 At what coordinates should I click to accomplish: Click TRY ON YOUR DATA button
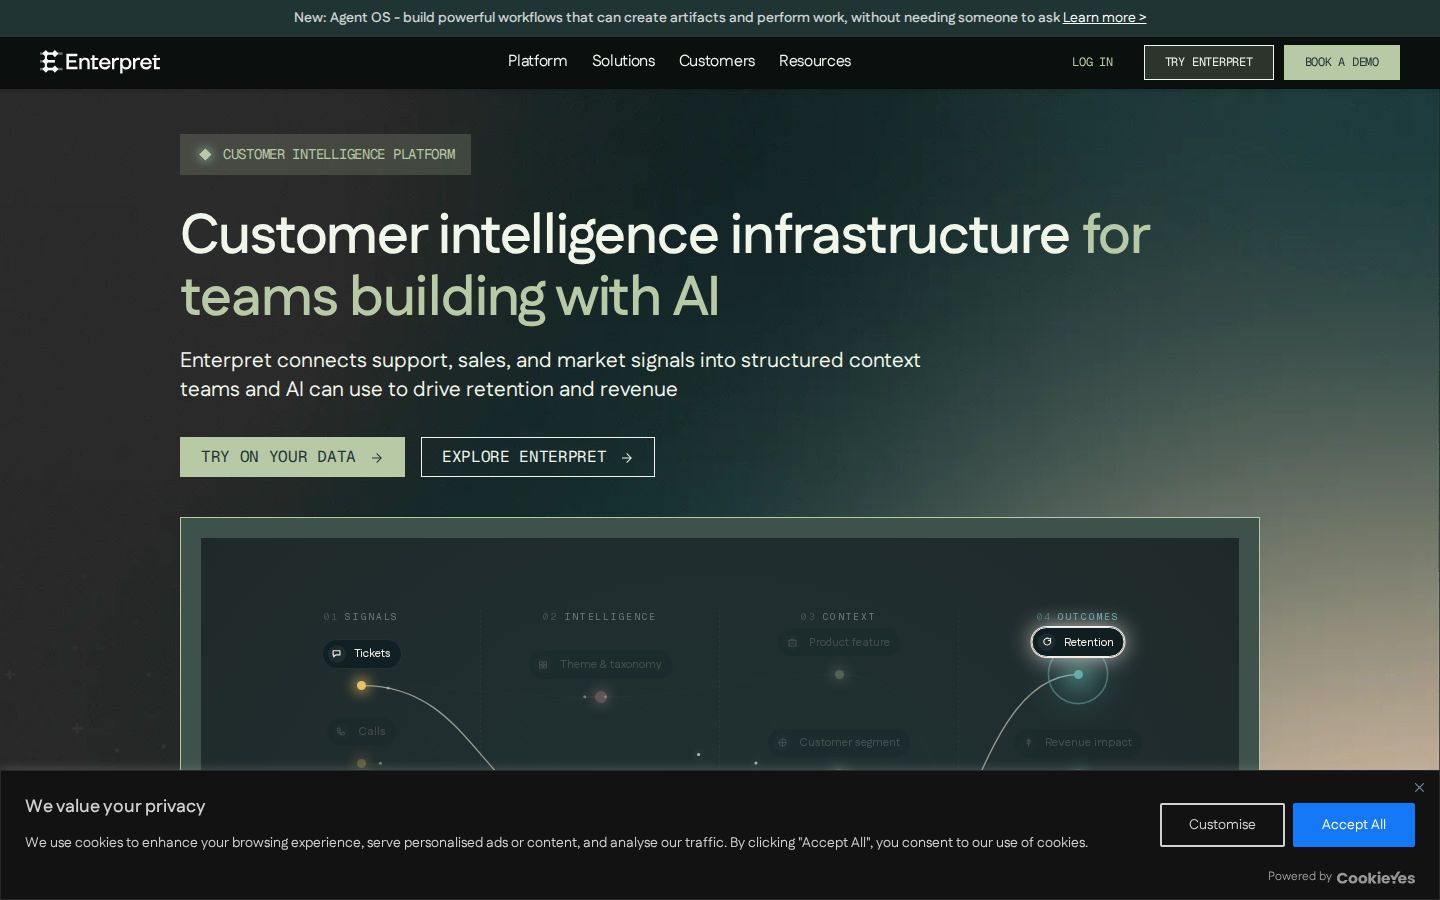coord(292,457)
